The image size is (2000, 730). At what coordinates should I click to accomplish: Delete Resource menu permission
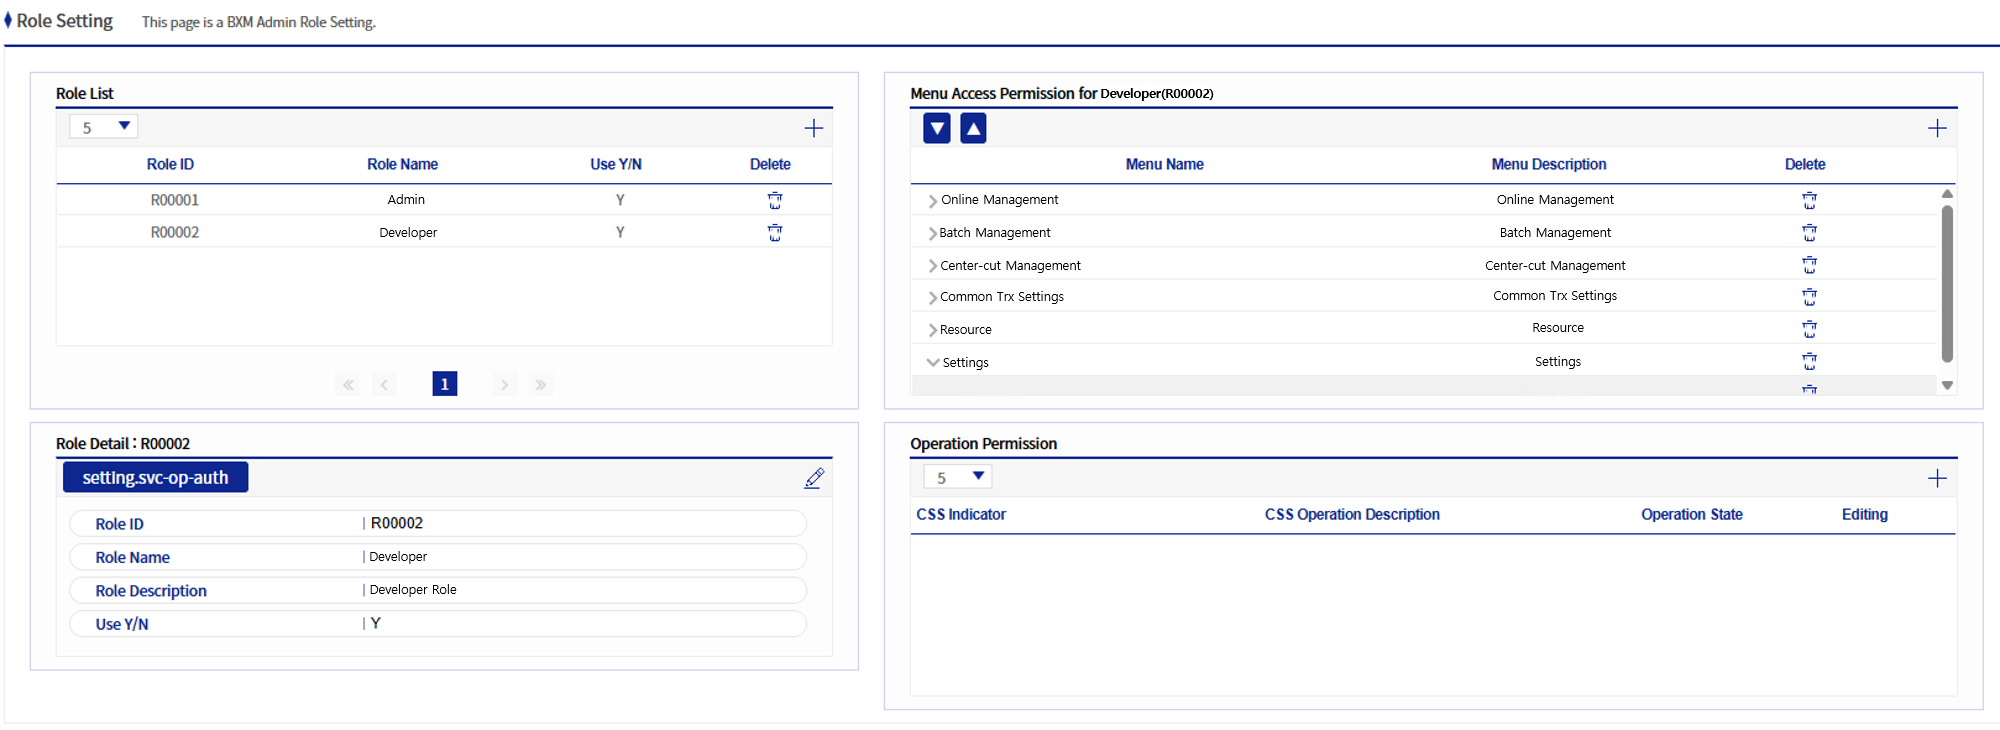[1809, 329]
